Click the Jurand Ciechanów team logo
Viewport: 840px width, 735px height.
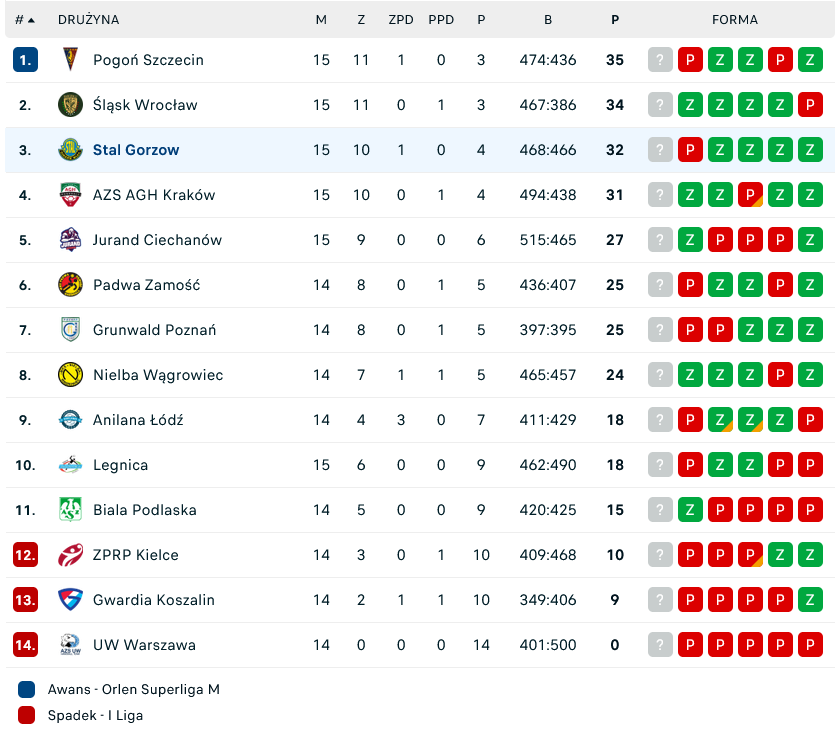pos(70,240)
